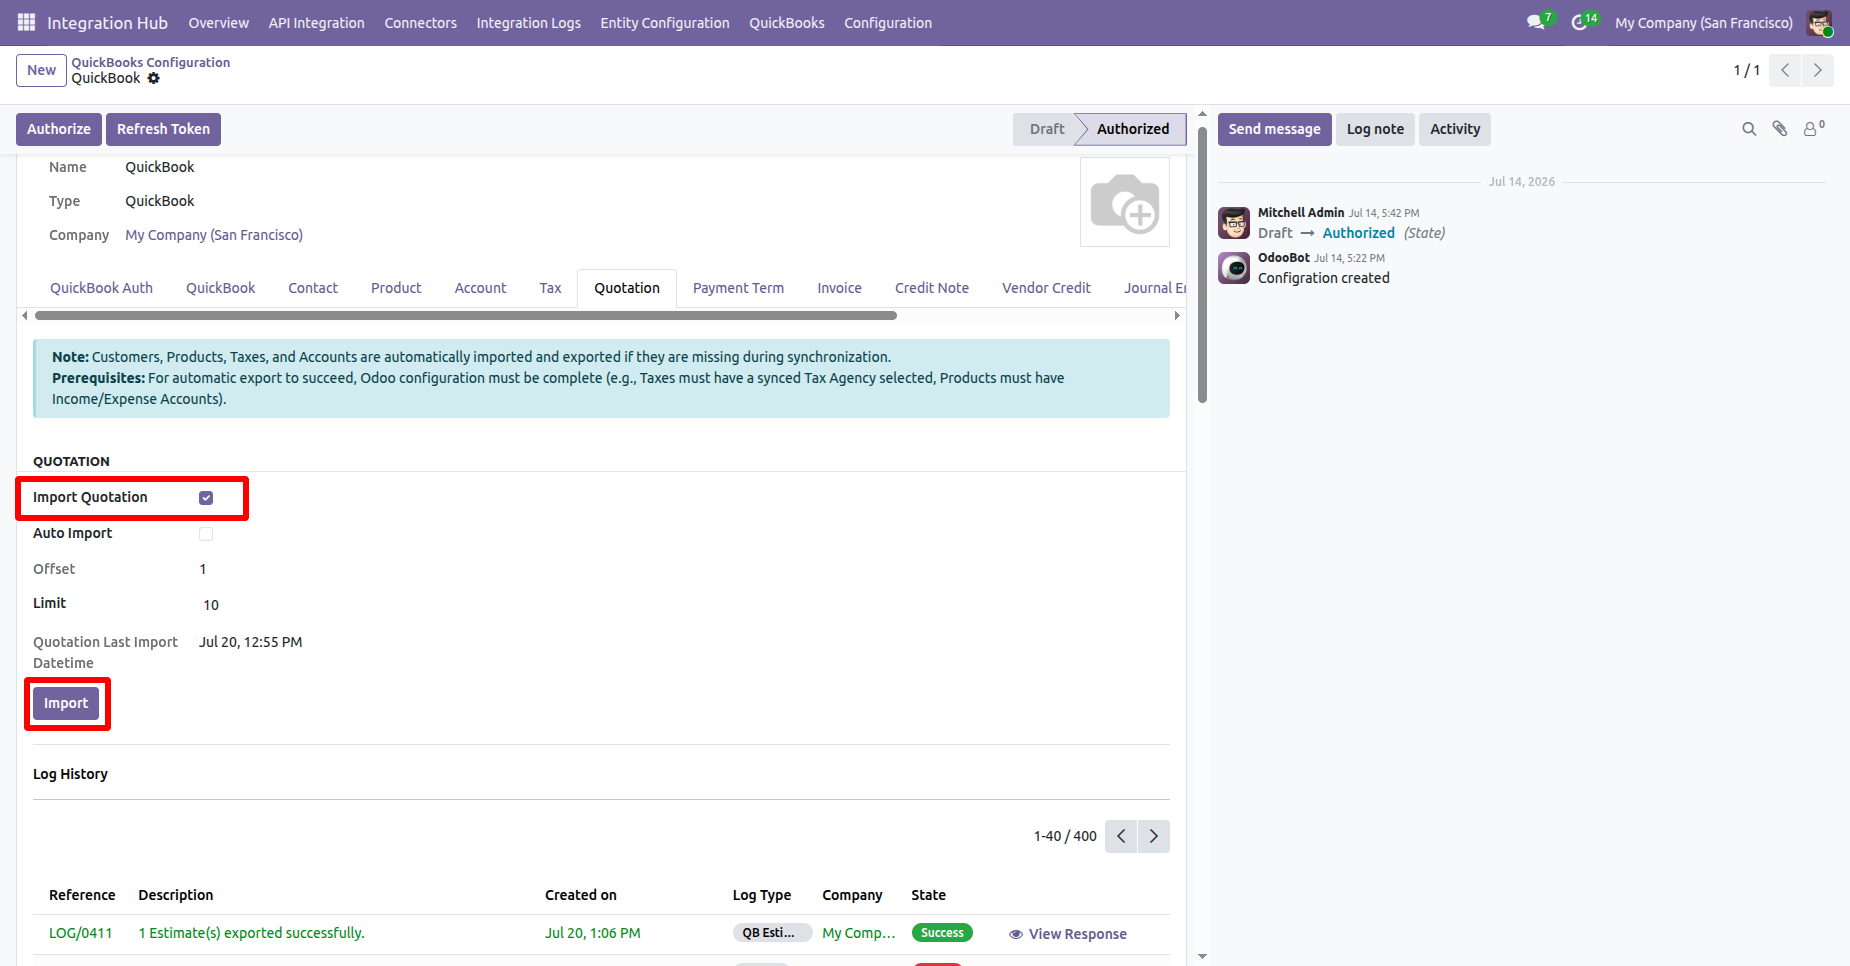The width and height of the screenshot is (1850, 966).
Task: Click Log note in chatter
Action: [1375, 129]
